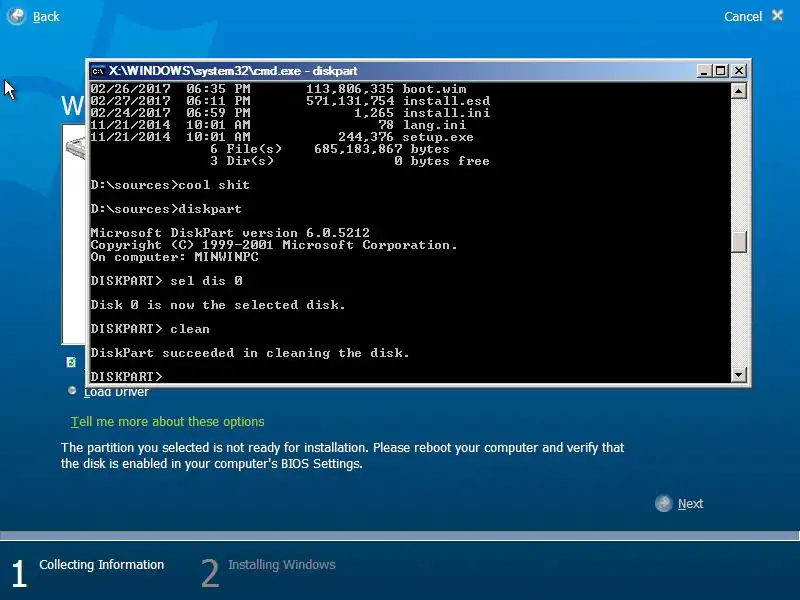This screenshot has height=600, width=800.
Task: Click 'install.esd' in the console listing
Action: pos(446,101)
